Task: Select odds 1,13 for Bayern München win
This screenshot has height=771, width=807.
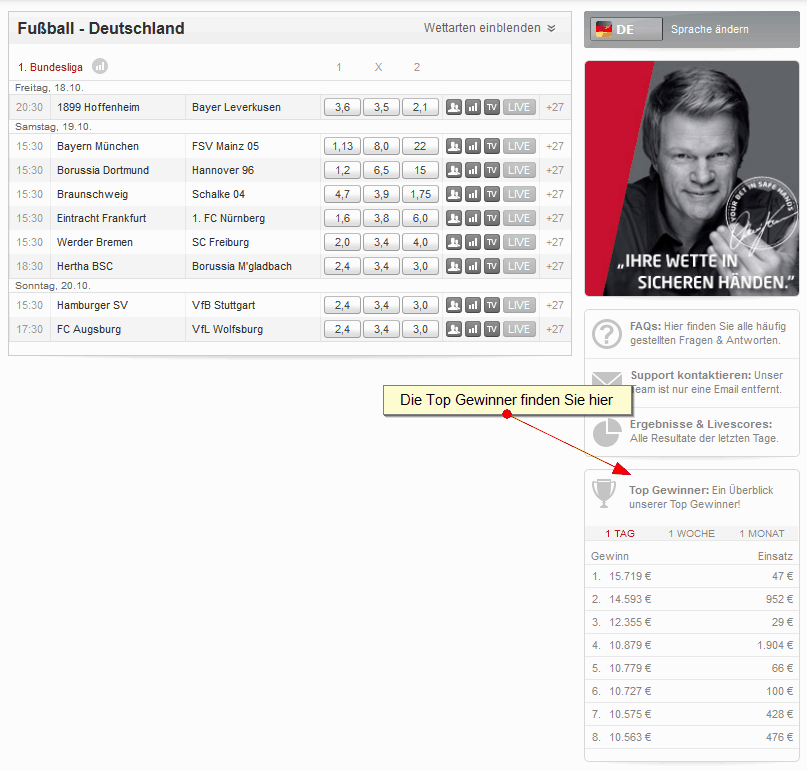Action: click(x=342, y=146)
